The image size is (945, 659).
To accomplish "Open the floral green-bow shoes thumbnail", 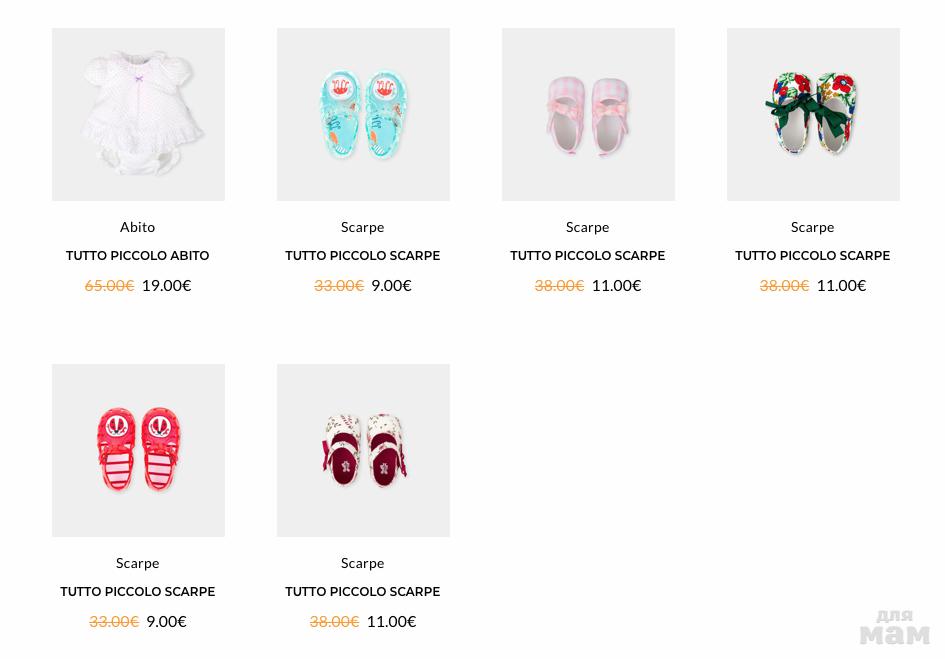I will click(813, 114).
